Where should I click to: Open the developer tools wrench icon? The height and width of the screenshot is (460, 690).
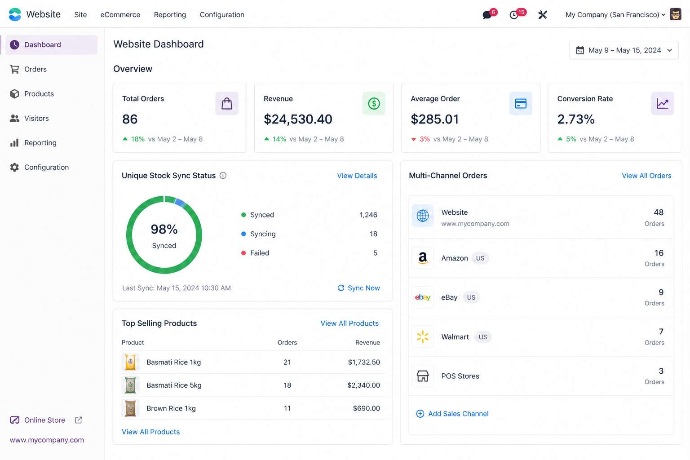[543, 15]
